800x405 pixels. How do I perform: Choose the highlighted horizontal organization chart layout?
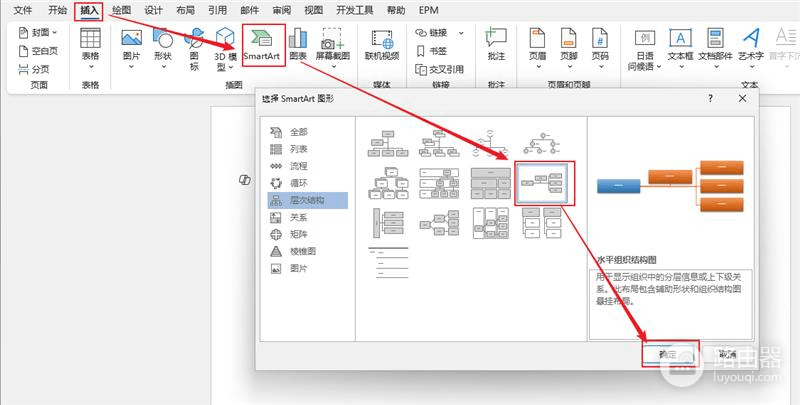click(x=544, y=184)
